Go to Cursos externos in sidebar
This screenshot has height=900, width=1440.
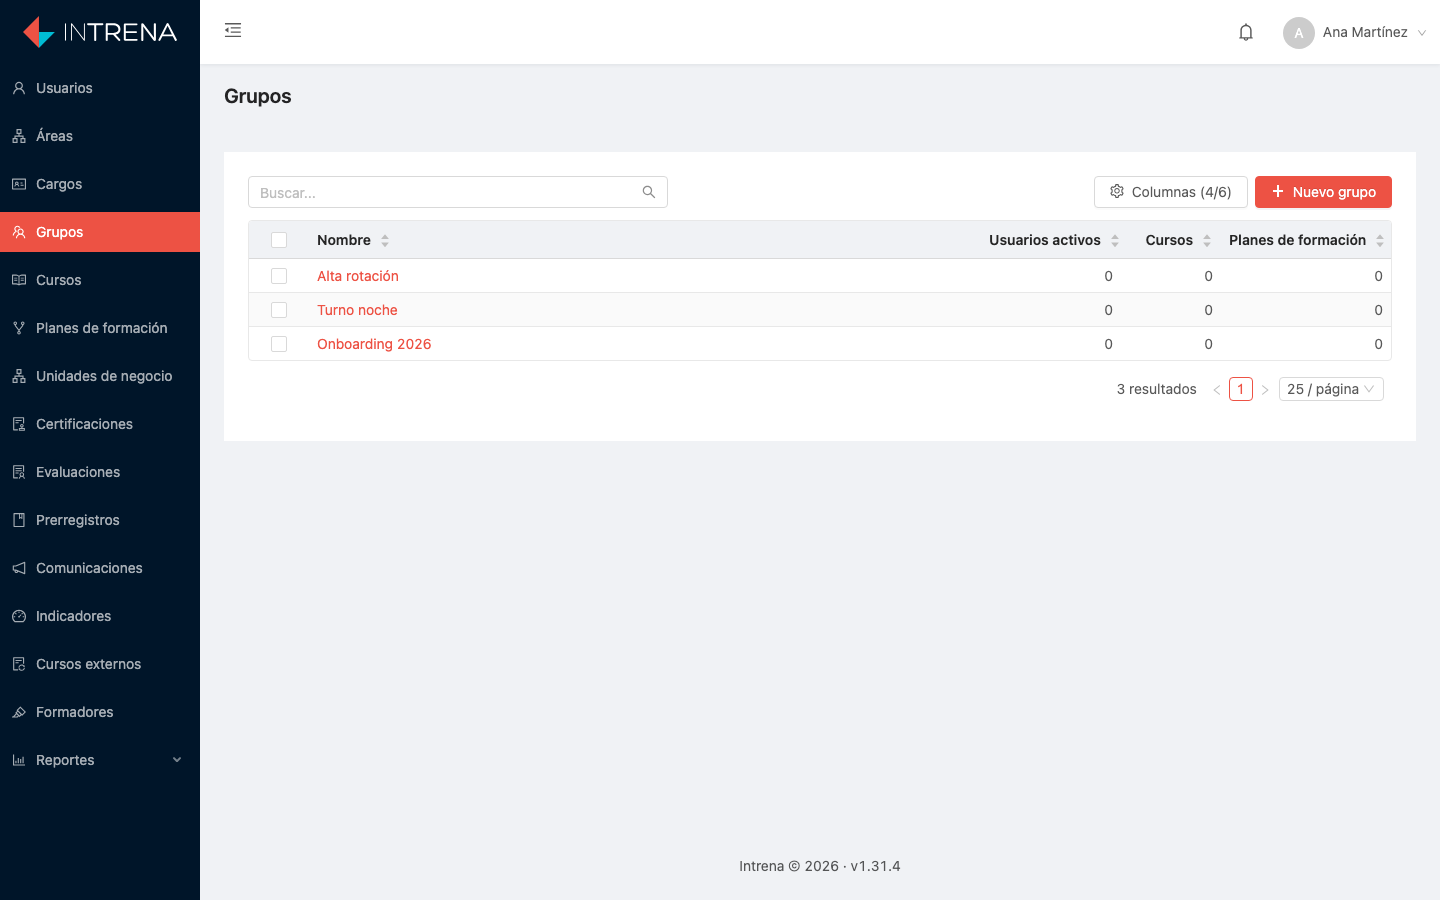click(x=100, y=664)
